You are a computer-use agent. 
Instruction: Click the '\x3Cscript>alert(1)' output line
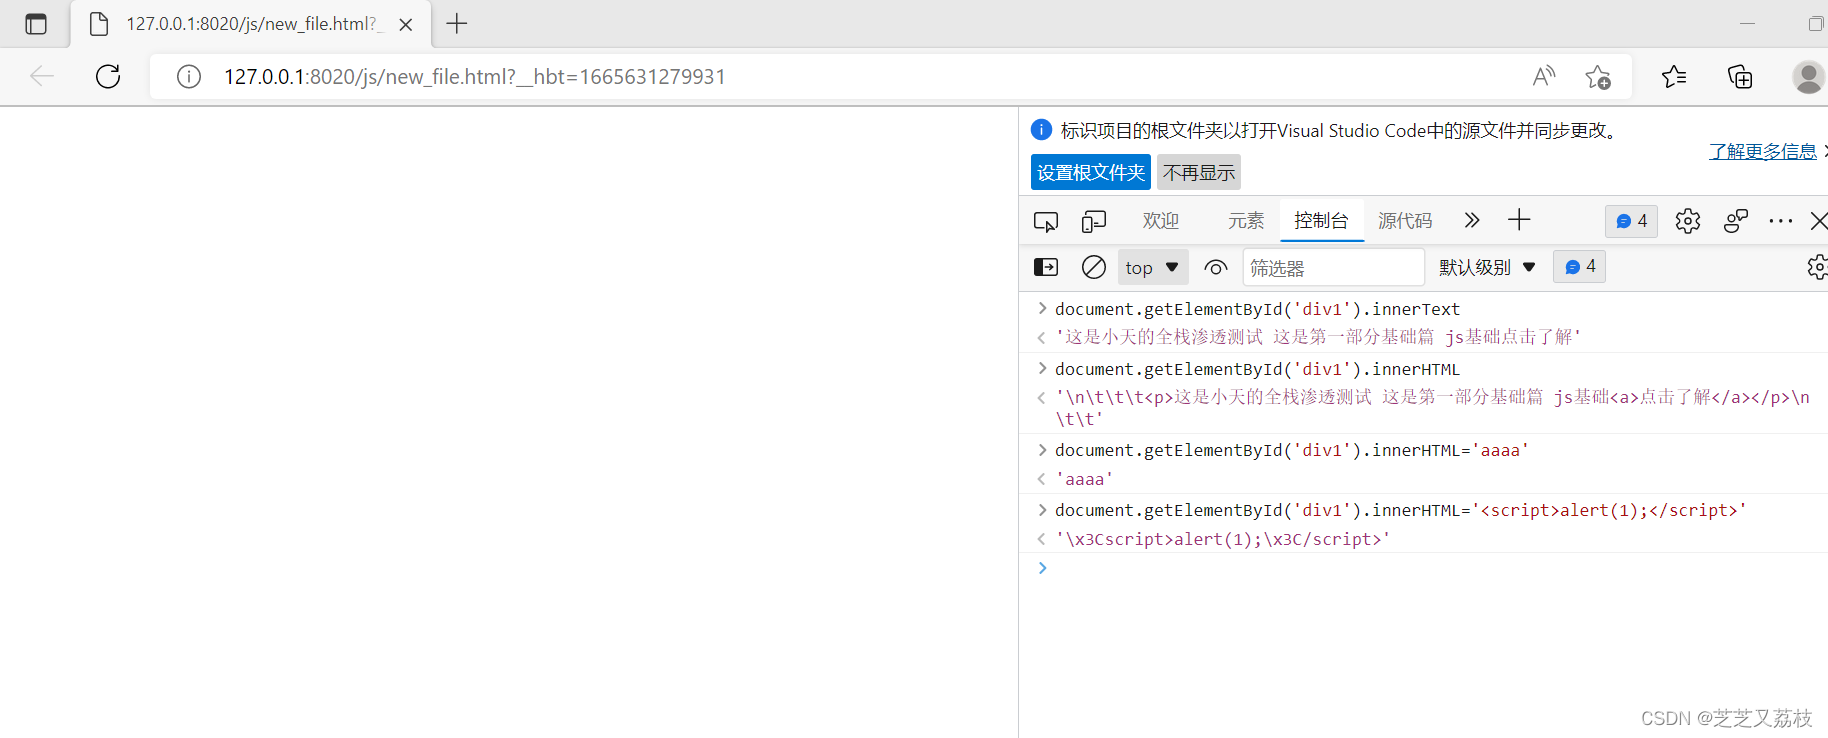click(1223, 539)
